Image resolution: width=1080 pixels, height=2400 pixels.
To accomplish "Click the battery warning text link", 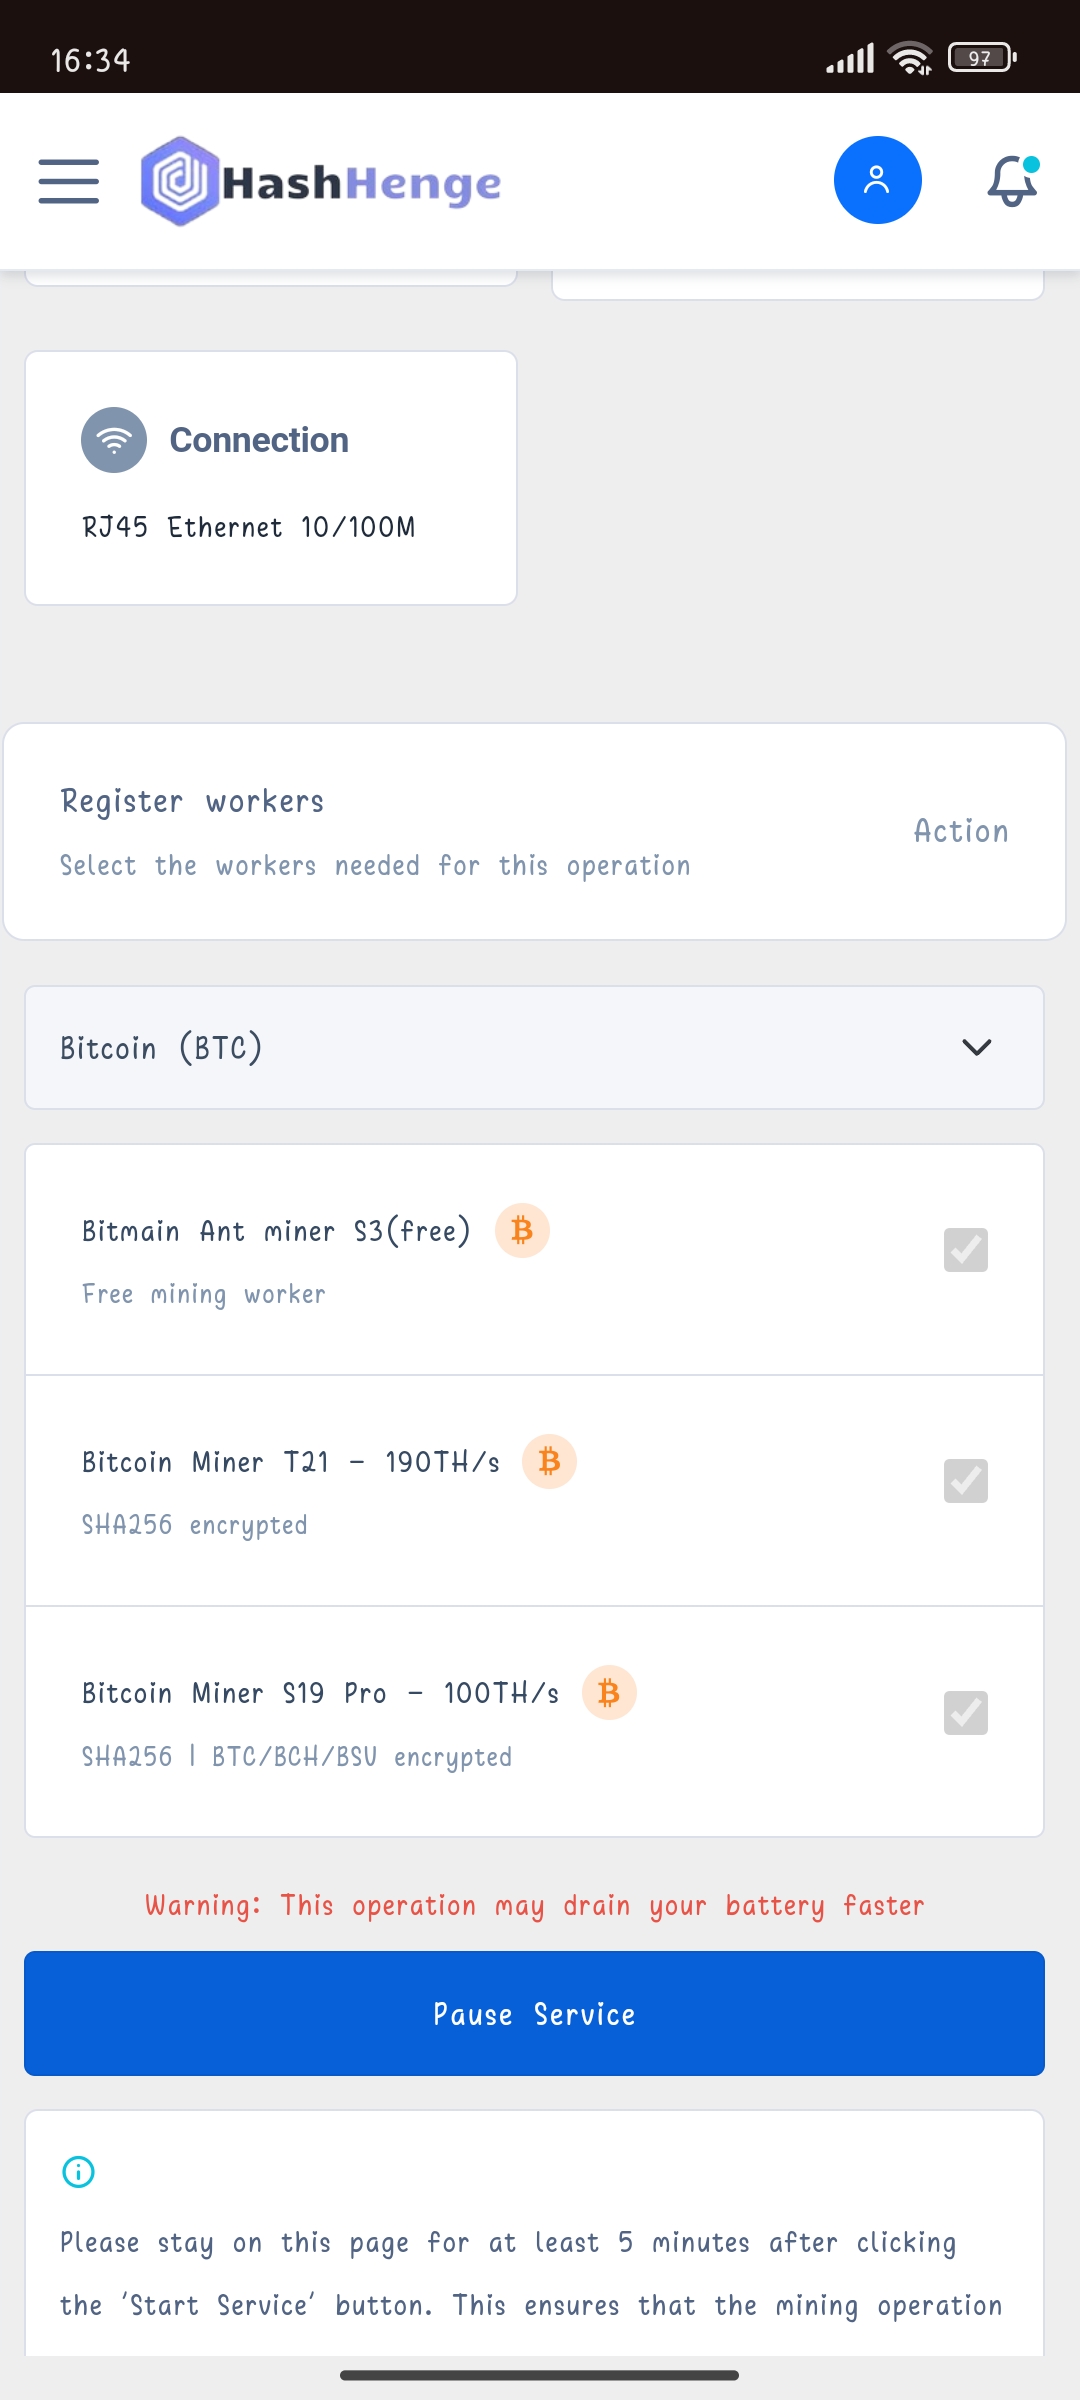I will click(x=535, y=1904).
